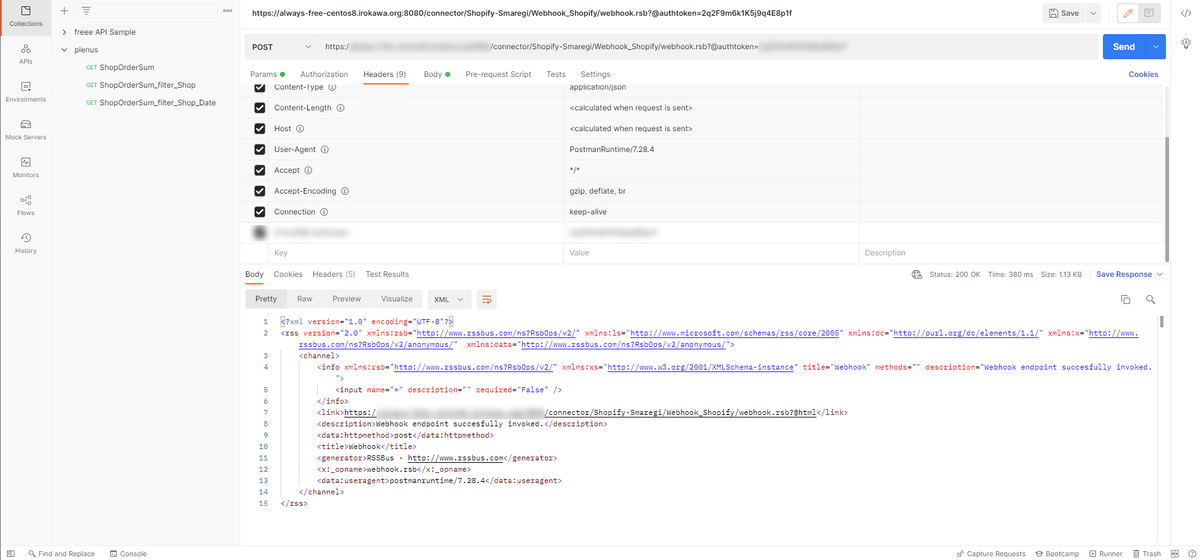Uncheck the Content-Type header checkbox

click(x=260, y=88)
